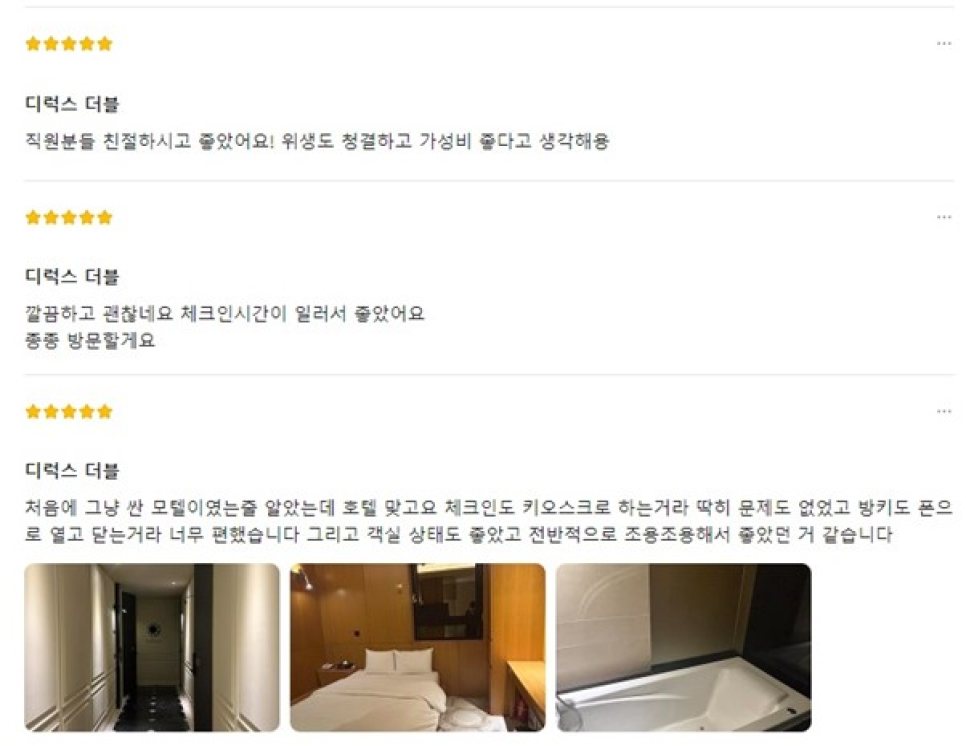
Task: Open bathtub photo thumbnail
Action: 684,647
